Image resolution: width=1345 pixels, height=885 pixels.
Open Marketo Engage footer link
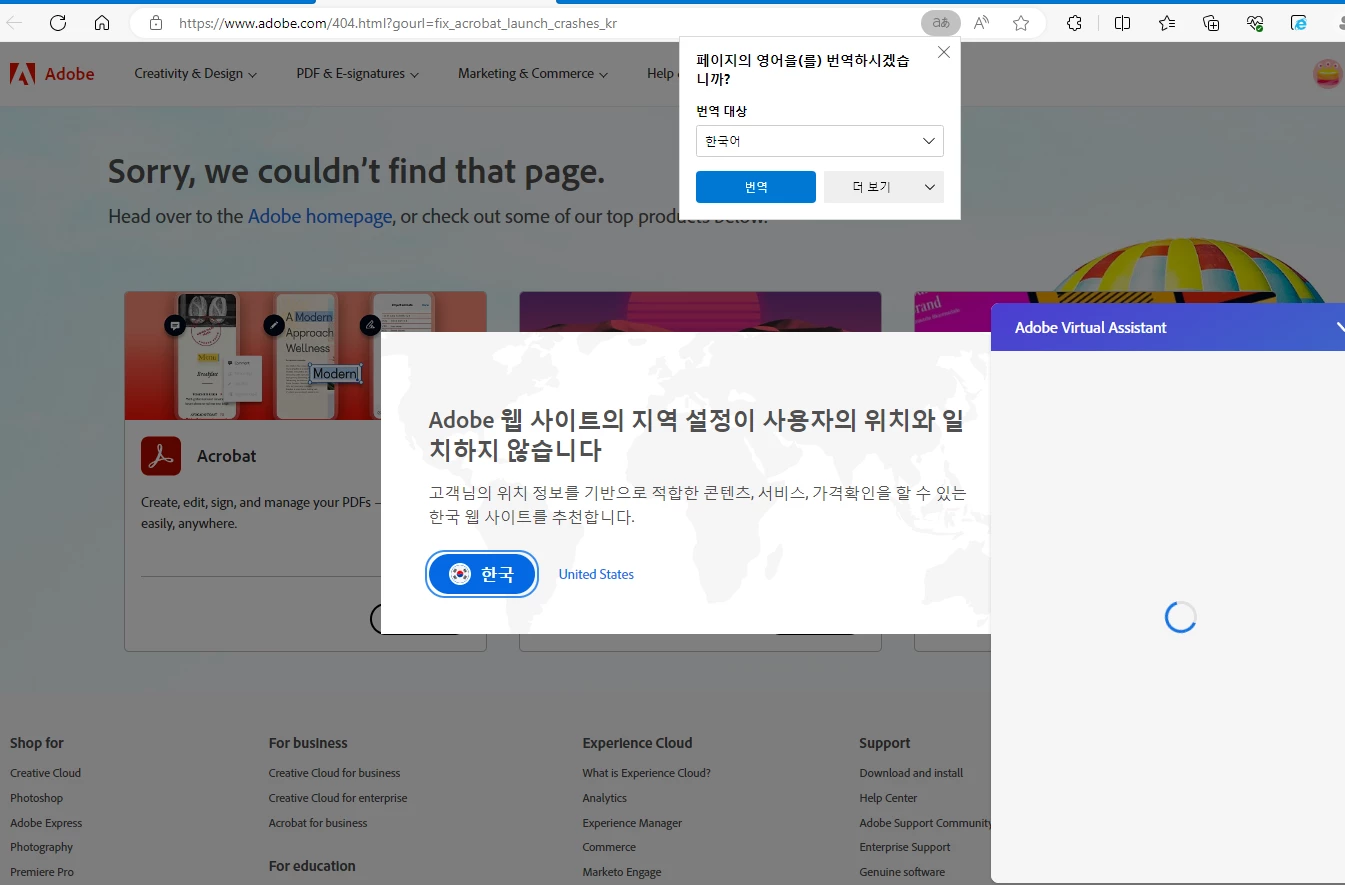point(622,872)
